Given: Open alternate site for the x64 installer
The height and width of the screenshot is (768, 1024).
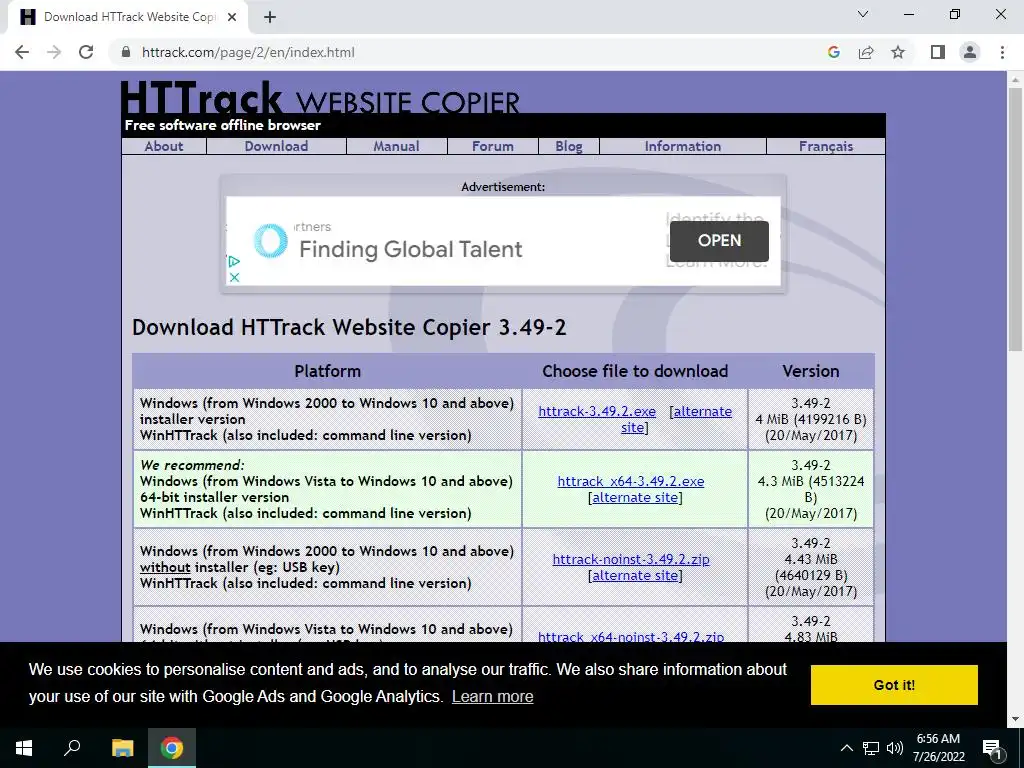Looking at the screenshot, I should tap(635, 498).
